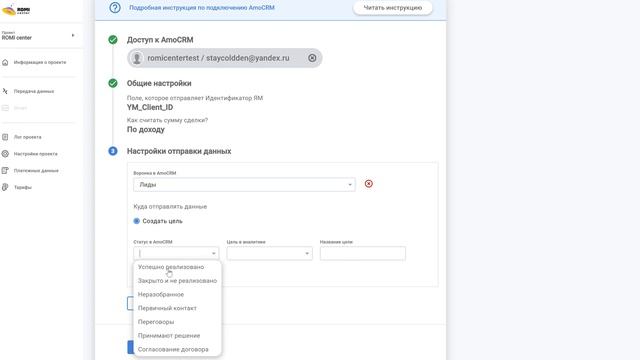Viewport: 640px width, 360px height.
Task: Click the account avatar icon in romicentertest chip
Action: click(137, 58)
